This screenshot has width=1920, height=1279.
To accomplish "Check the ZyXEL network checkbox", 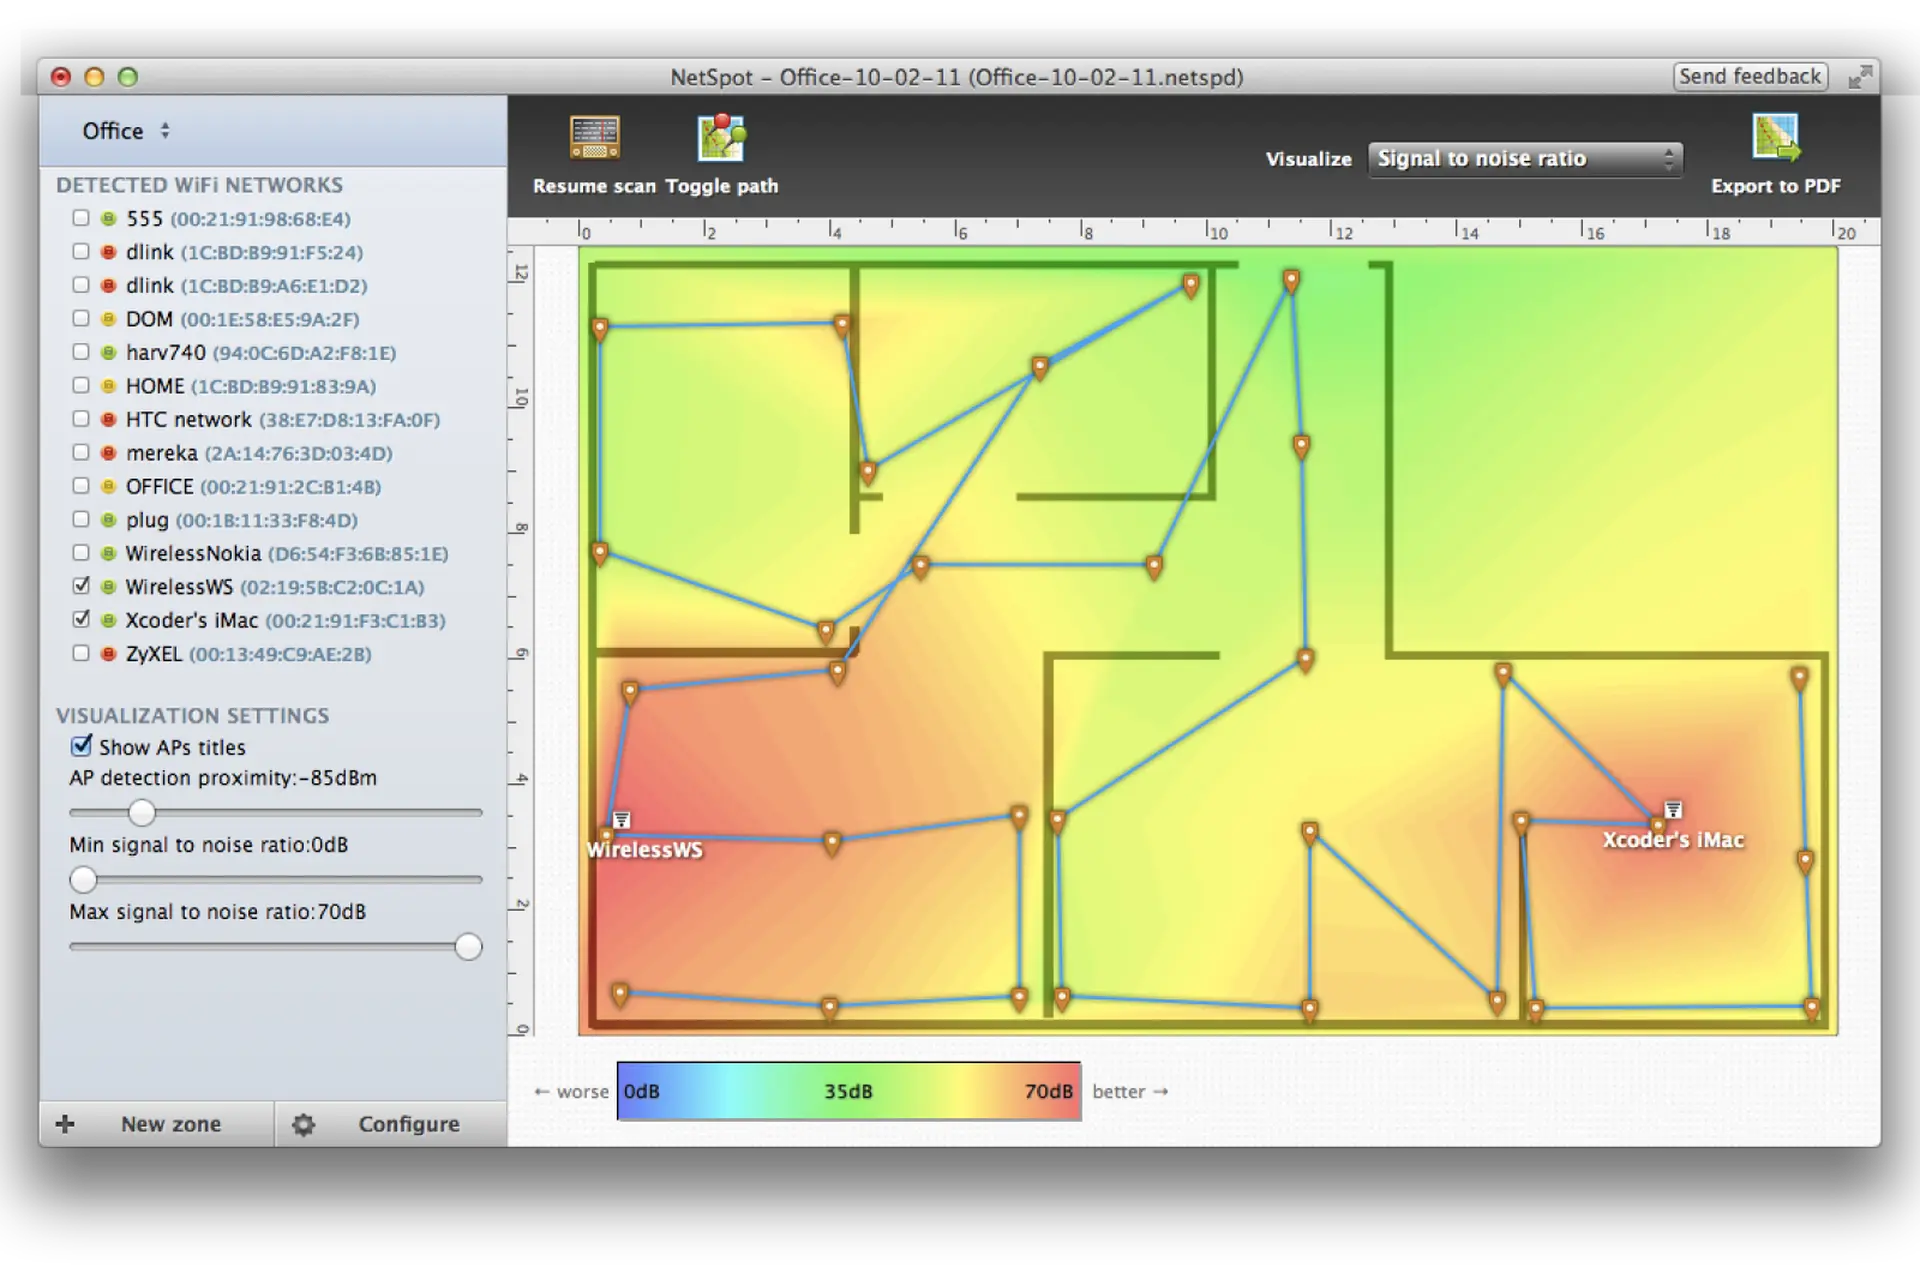I will pos(81,653).
